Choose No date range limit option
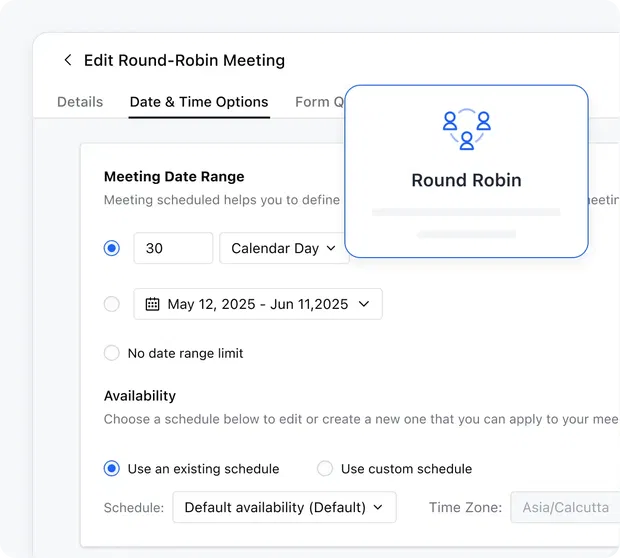The height and width of the screenshot is (558, 620). [x=112, y=353]
